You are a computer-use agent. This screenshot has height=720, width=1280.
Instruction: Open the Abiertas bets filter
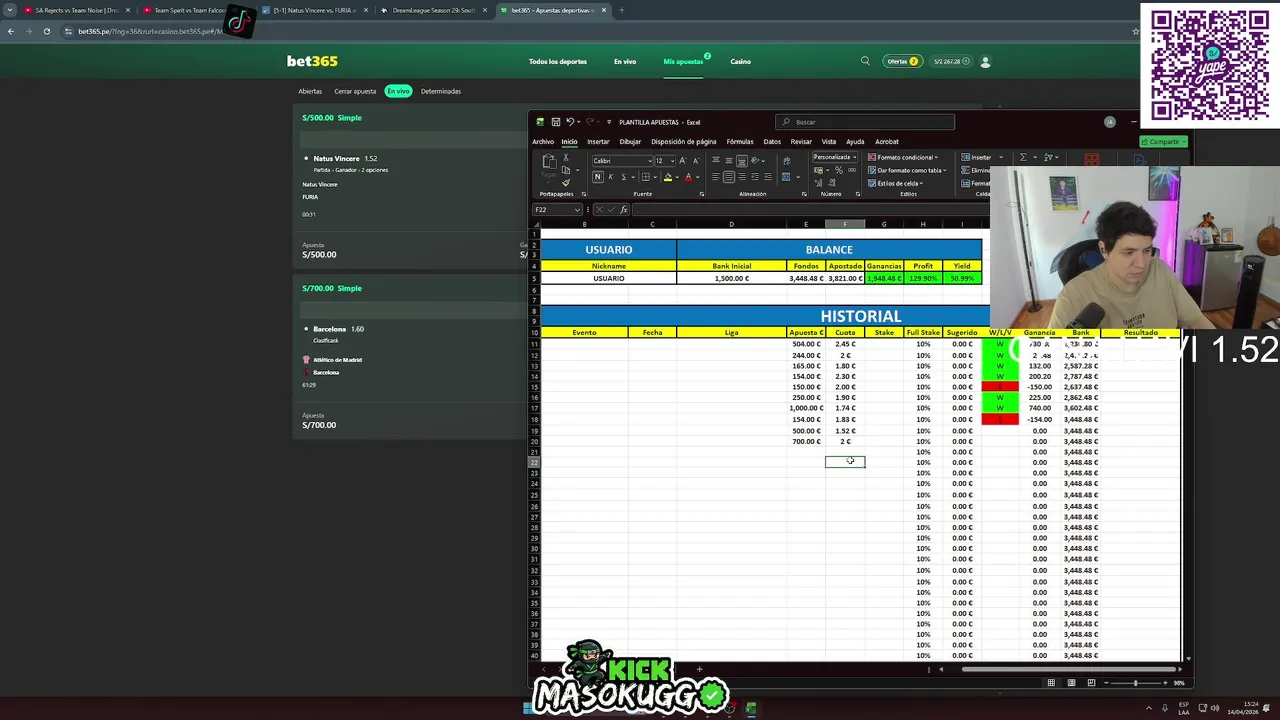[310, 91]
